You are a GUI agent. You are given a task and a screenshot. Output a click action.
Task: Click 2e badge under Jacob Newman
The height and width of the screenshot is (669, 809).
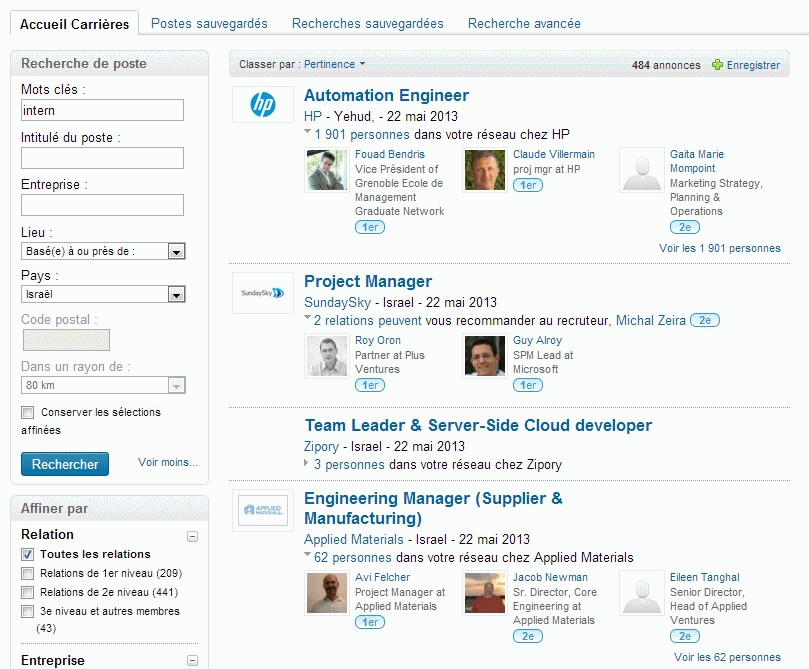(x=528, y=637)
